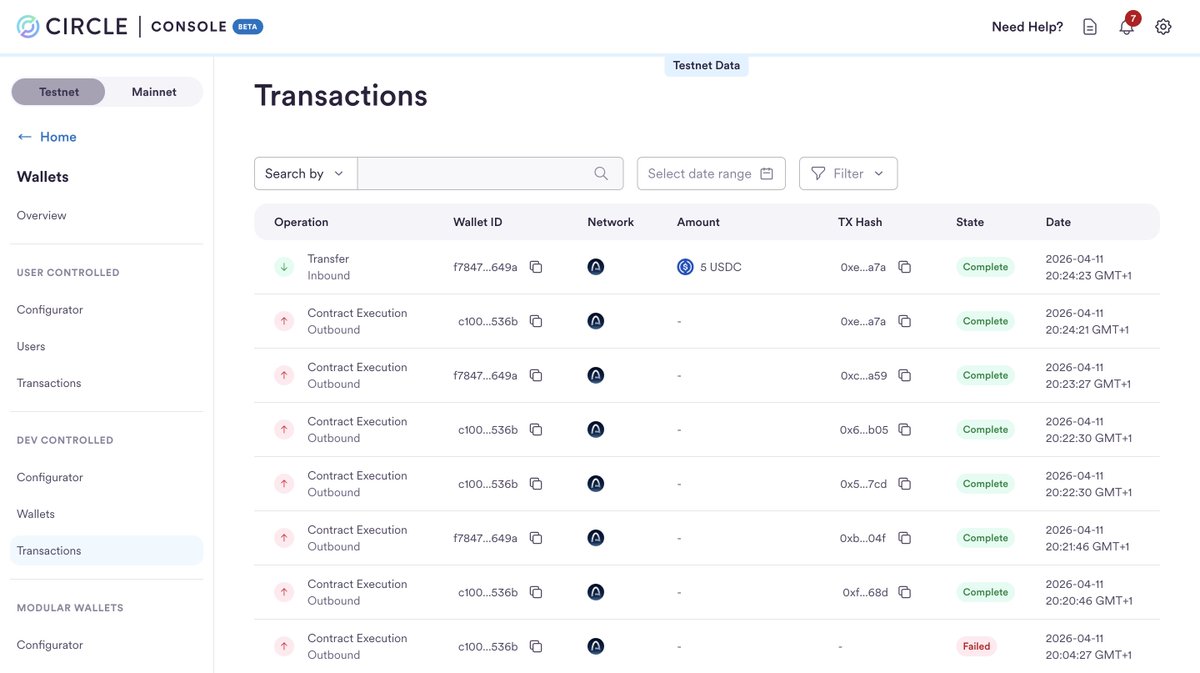Screen dimensions: 1200x673
Task: Open the Filter dropdown
Action: [848, 171]
